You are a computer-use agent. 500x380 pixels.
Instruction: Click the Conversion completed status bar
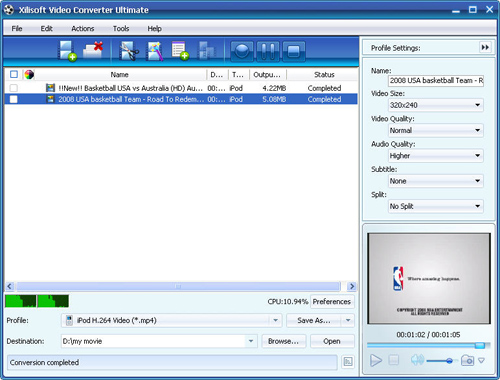(172, 362)
